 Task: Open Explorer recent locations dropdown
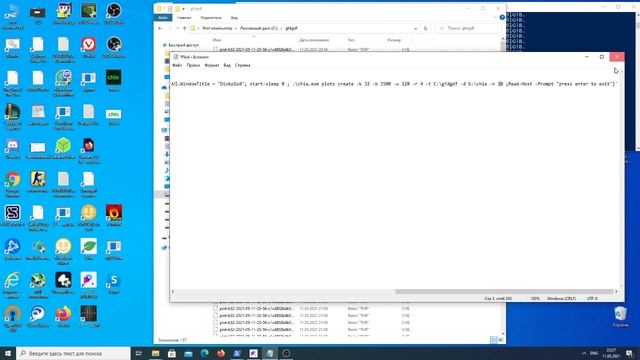(177, 28)
